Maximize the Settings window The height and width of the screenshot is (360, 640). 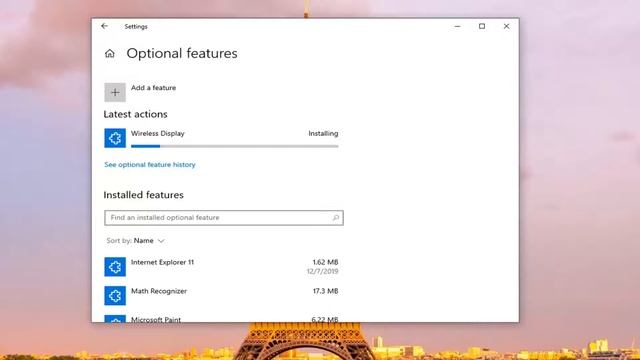[x=482, y=26]
